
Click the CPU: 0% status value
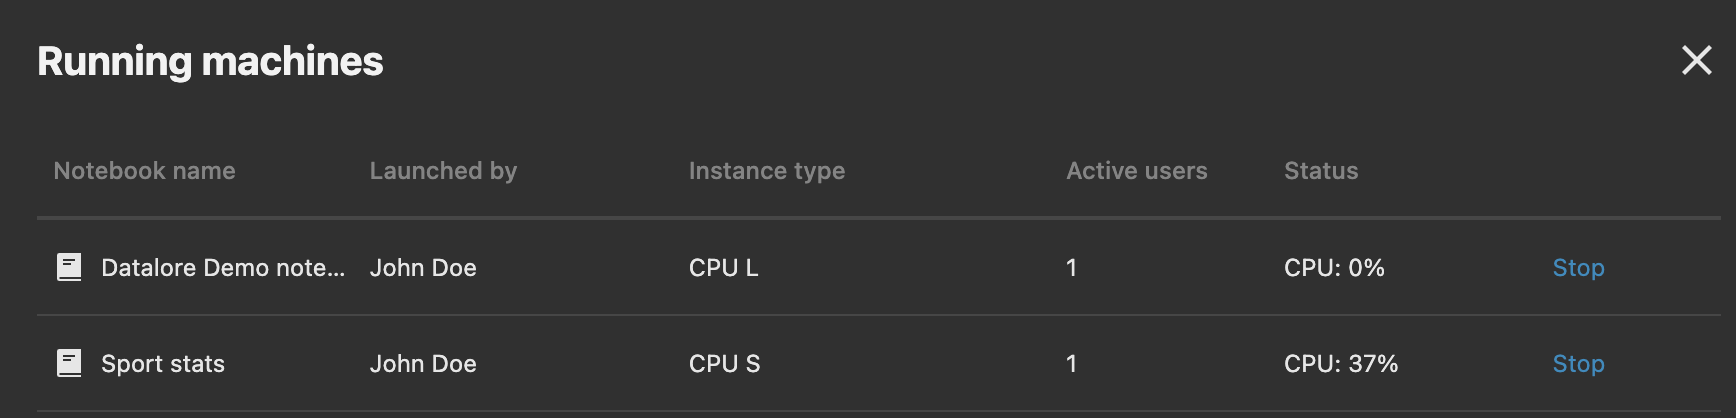click(x=1334, y=267)
